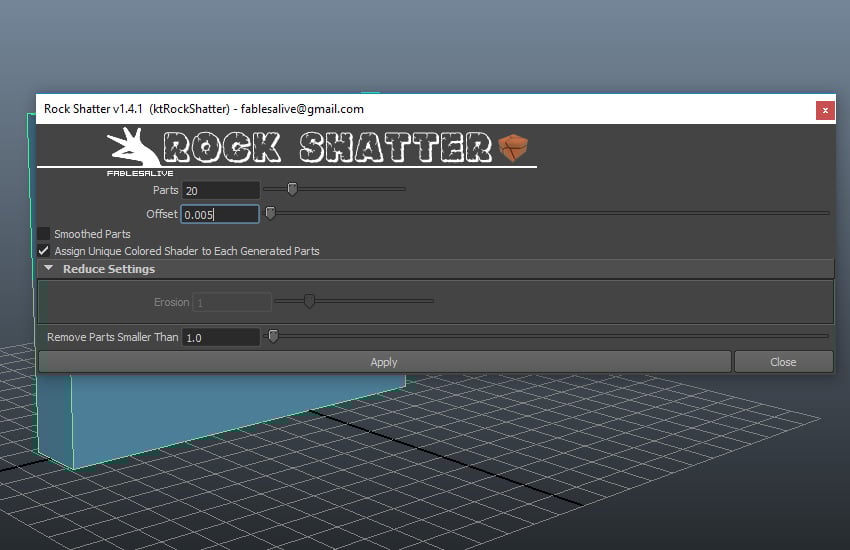Click the Offset slider handle
The width and height of the screenshot is (850, 550).
tap(270, 213)
